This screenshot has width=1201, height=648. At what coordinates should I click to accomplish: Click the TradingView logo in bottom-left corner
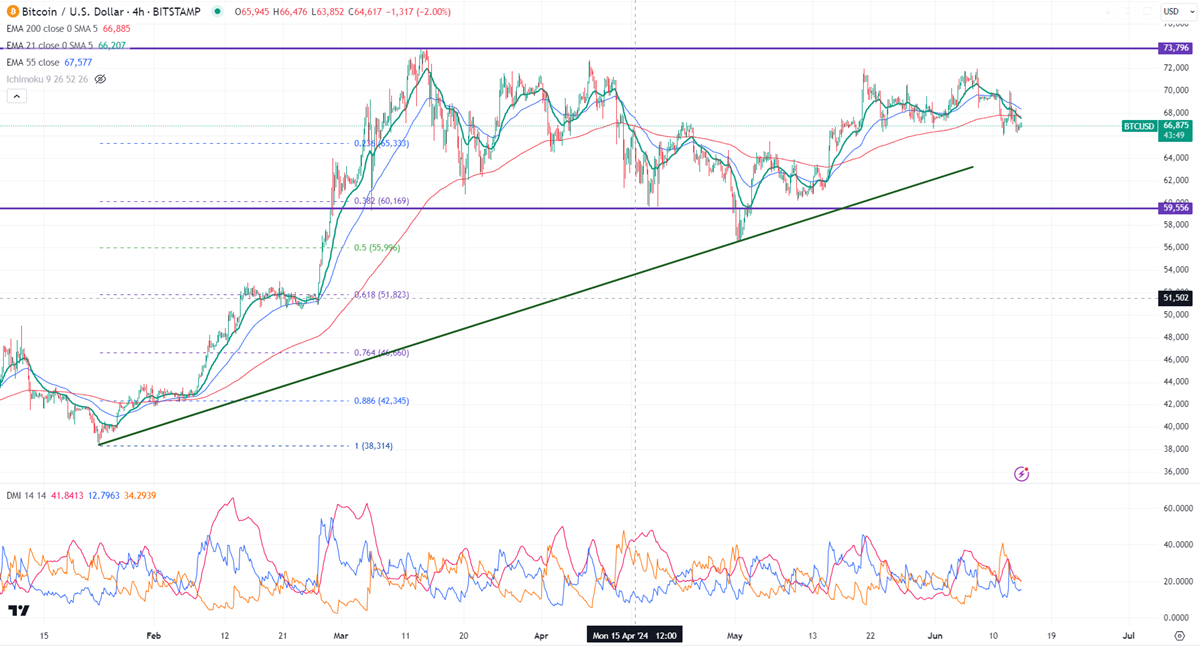pyautogui.click(x=18, y=610)
